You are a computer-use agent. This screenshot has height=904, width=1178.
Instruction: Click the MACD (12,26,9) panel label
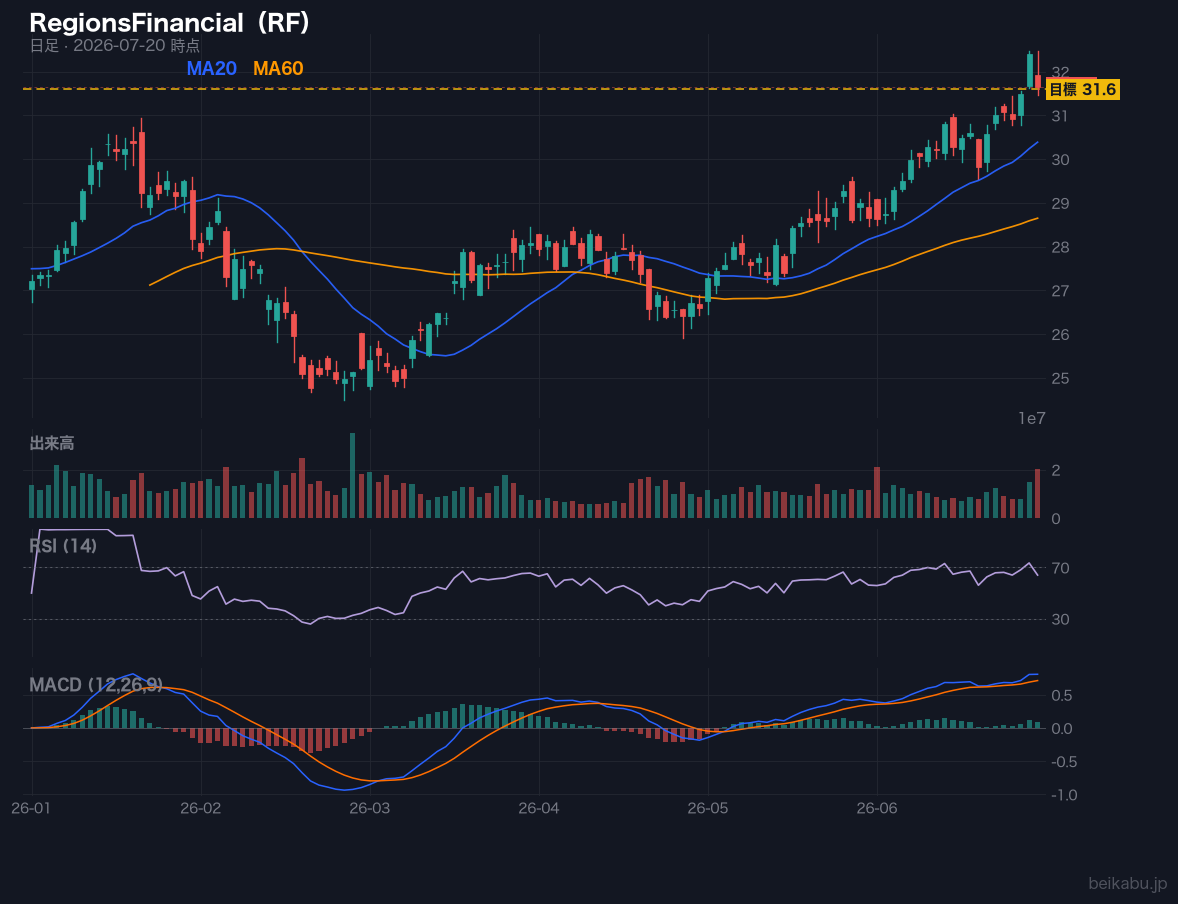[x=95, y=685]
